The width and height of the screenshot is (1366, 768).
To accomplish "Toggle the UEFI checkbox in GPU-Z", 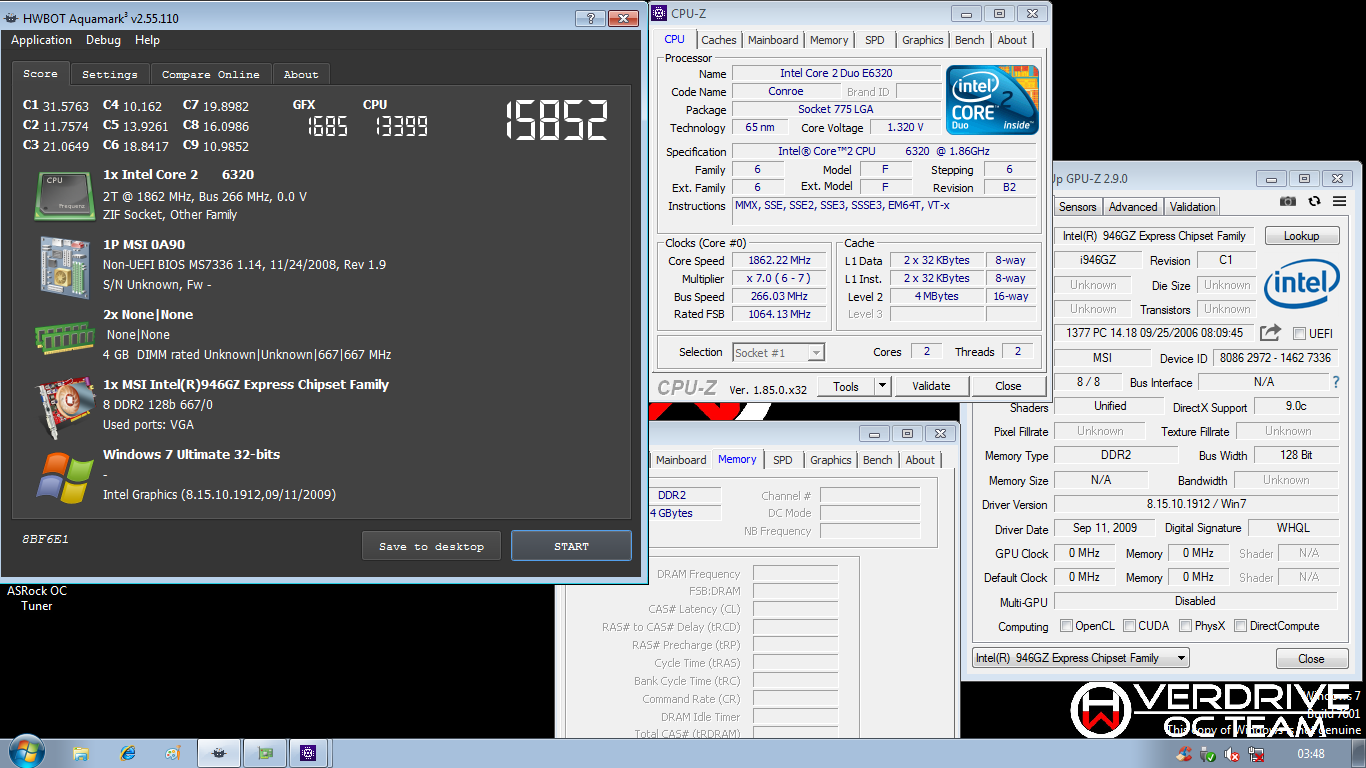I will [x=1299, y=334].
